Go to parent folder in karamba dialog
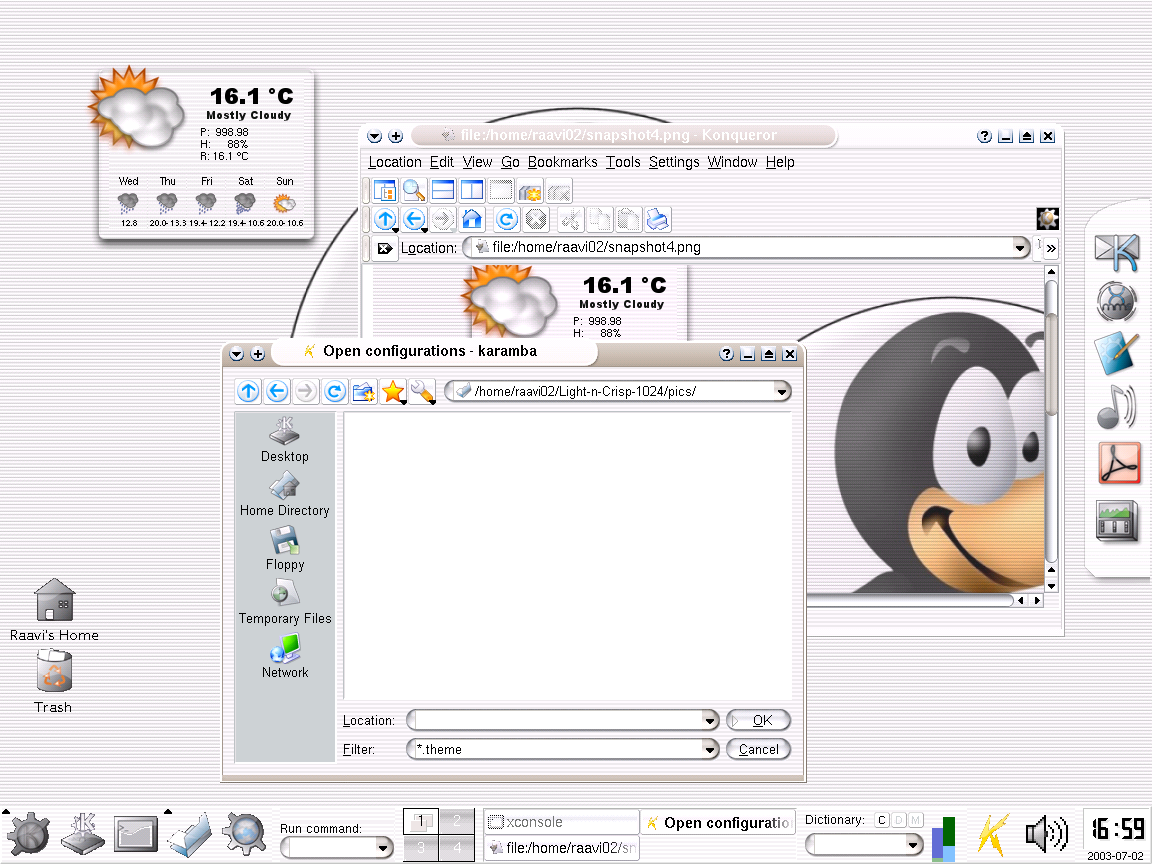Viewport: 1152px width, 864px height. point(248,392)
